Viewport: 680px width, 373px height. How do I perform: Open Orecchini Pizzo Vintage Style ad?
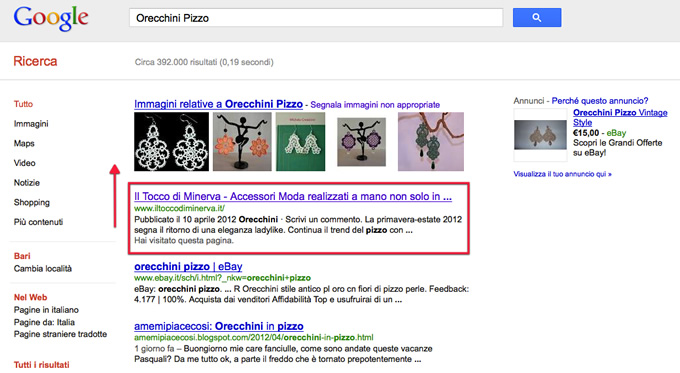[x=620, y=118]
